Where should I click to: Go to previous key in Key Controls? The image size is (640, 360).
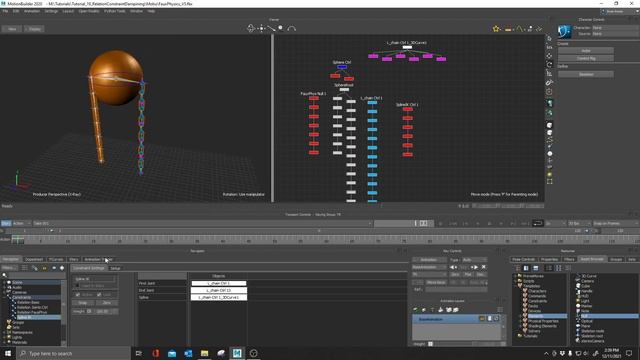[x=453, y=267]
